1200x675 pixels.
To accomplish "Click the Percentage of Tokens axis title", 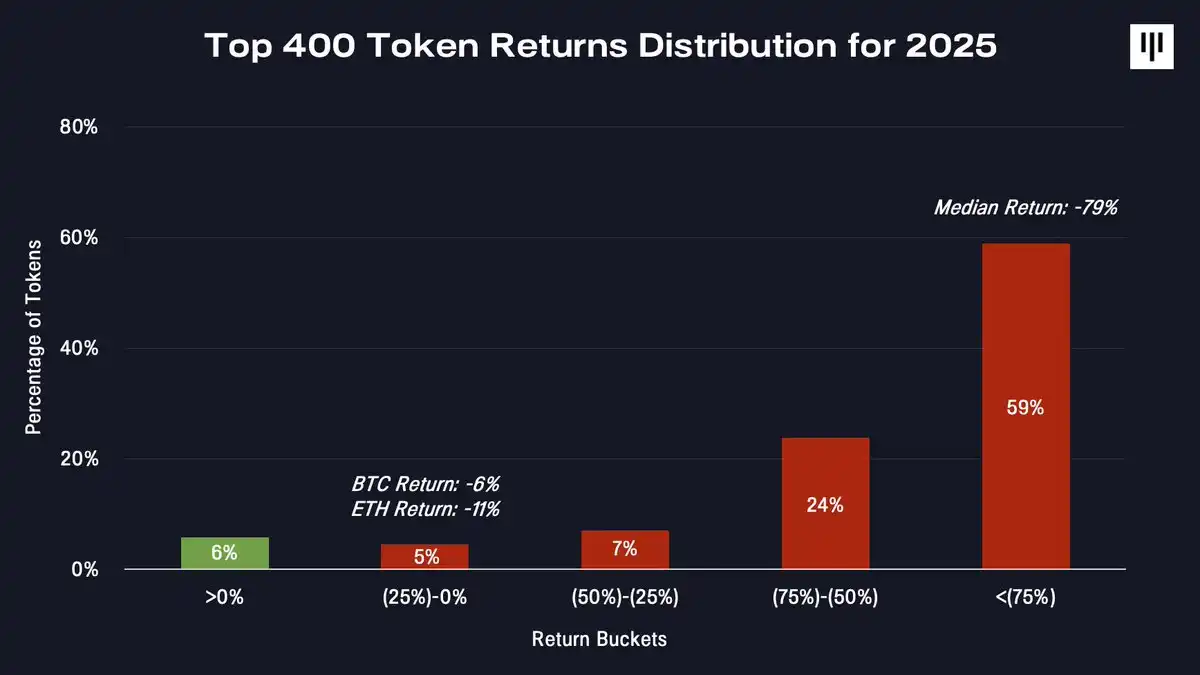I will [33, 337].
